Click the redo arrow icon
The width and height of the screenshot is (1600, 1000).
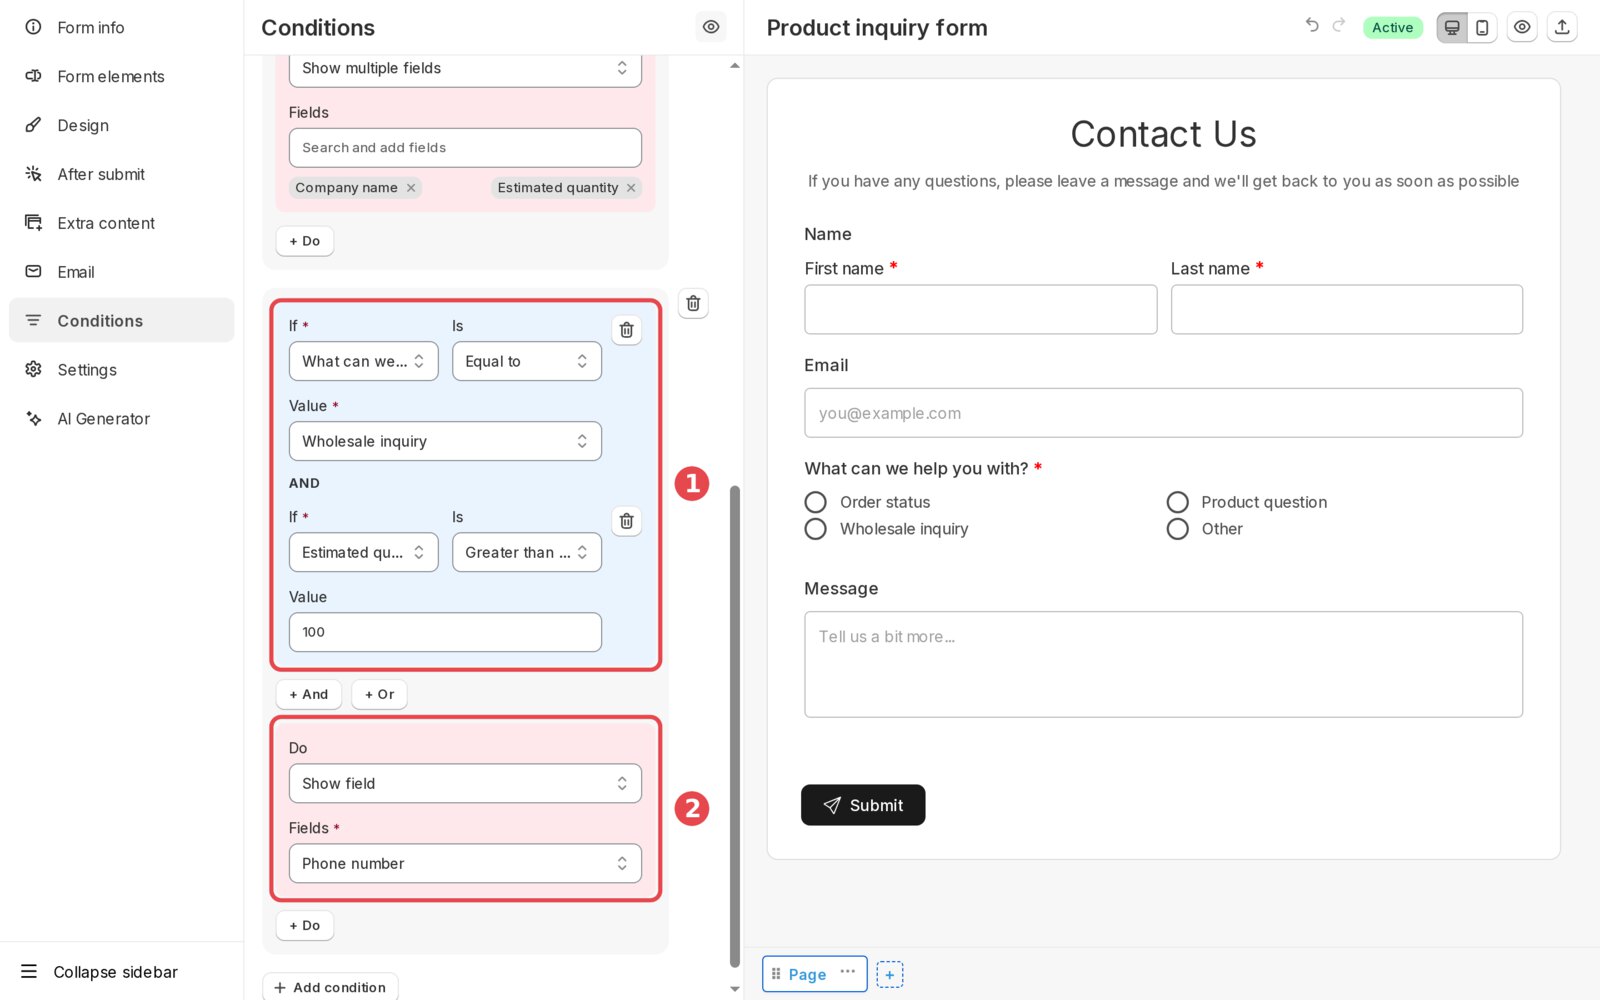click(x=1339, y=25)
